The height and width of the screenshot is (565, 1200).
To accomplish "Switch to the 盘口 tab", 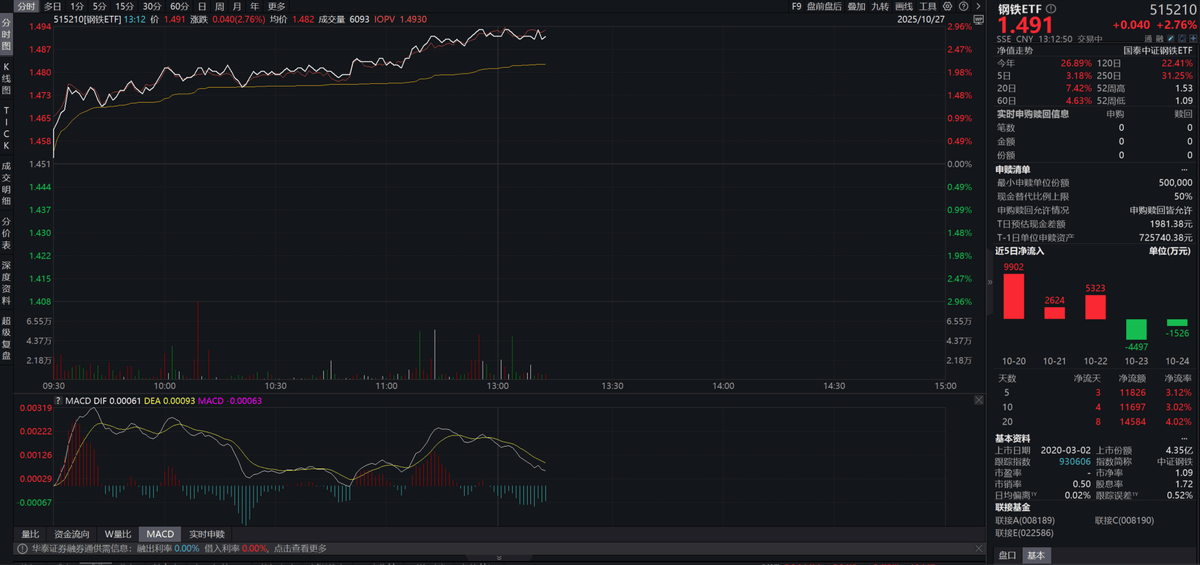I will [1007, 555].
